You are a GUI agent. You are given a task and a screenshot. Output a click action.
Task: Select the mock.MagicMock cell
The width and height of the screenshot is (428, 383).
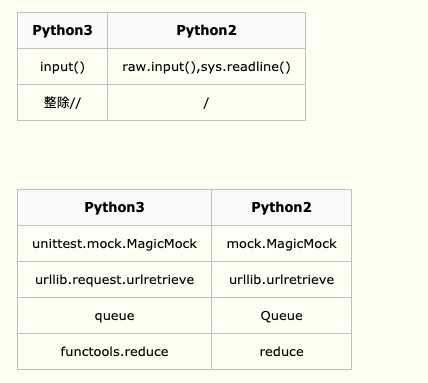pos(281,244)
